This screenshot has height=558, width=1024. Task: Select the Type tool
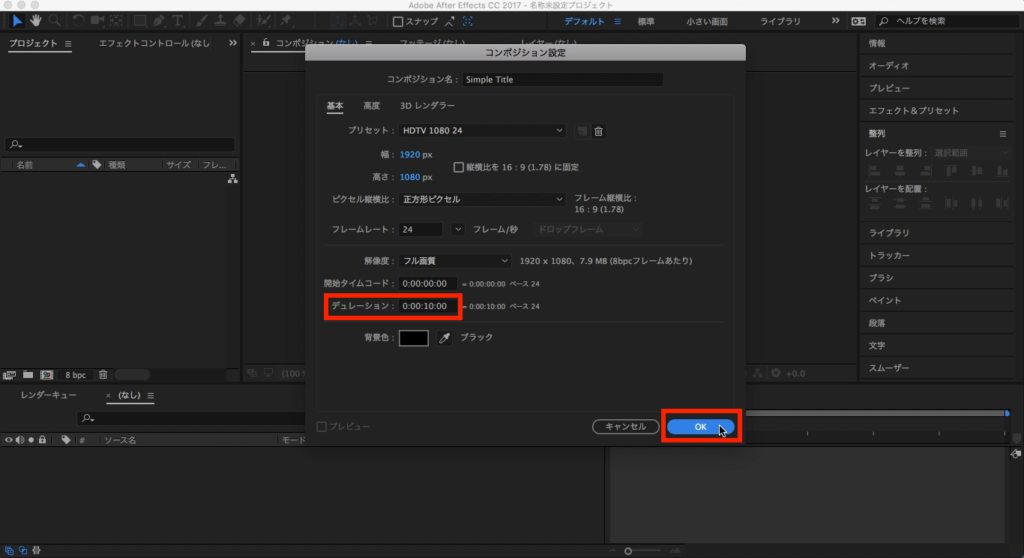pyautogui.click(x=178, y=21)
